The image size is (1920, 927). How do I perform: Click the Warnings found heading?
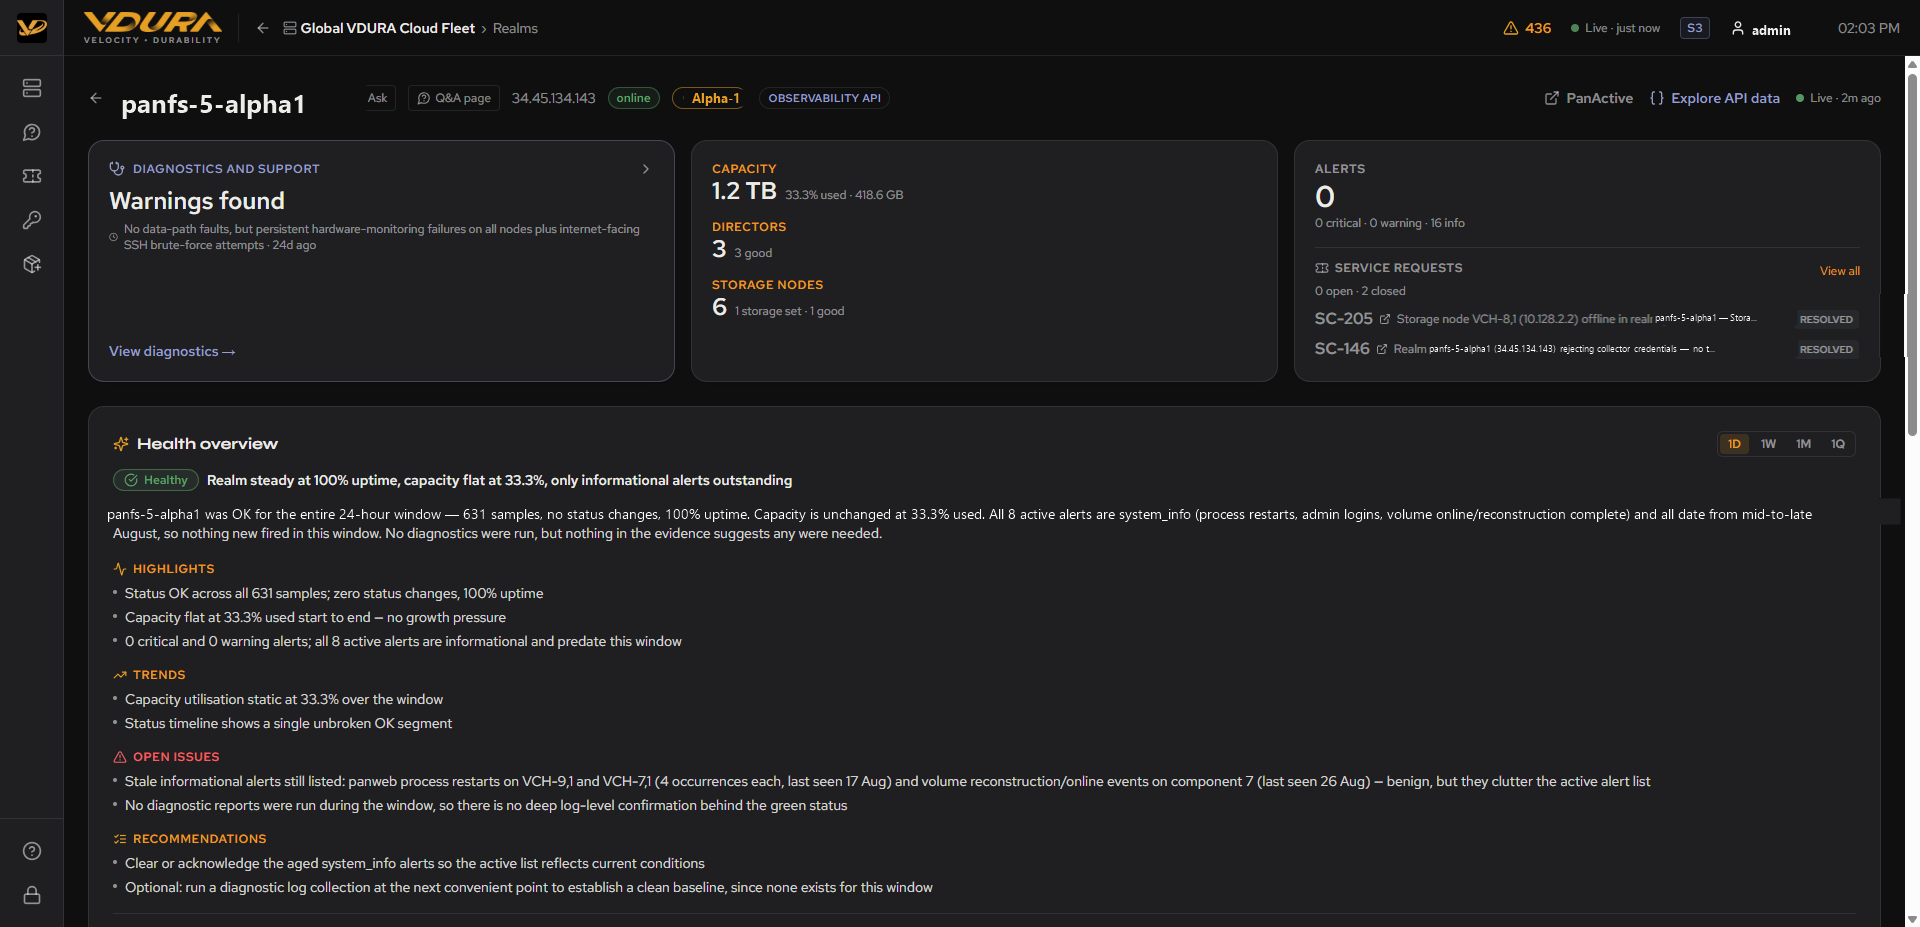click(x=197, y=201)
